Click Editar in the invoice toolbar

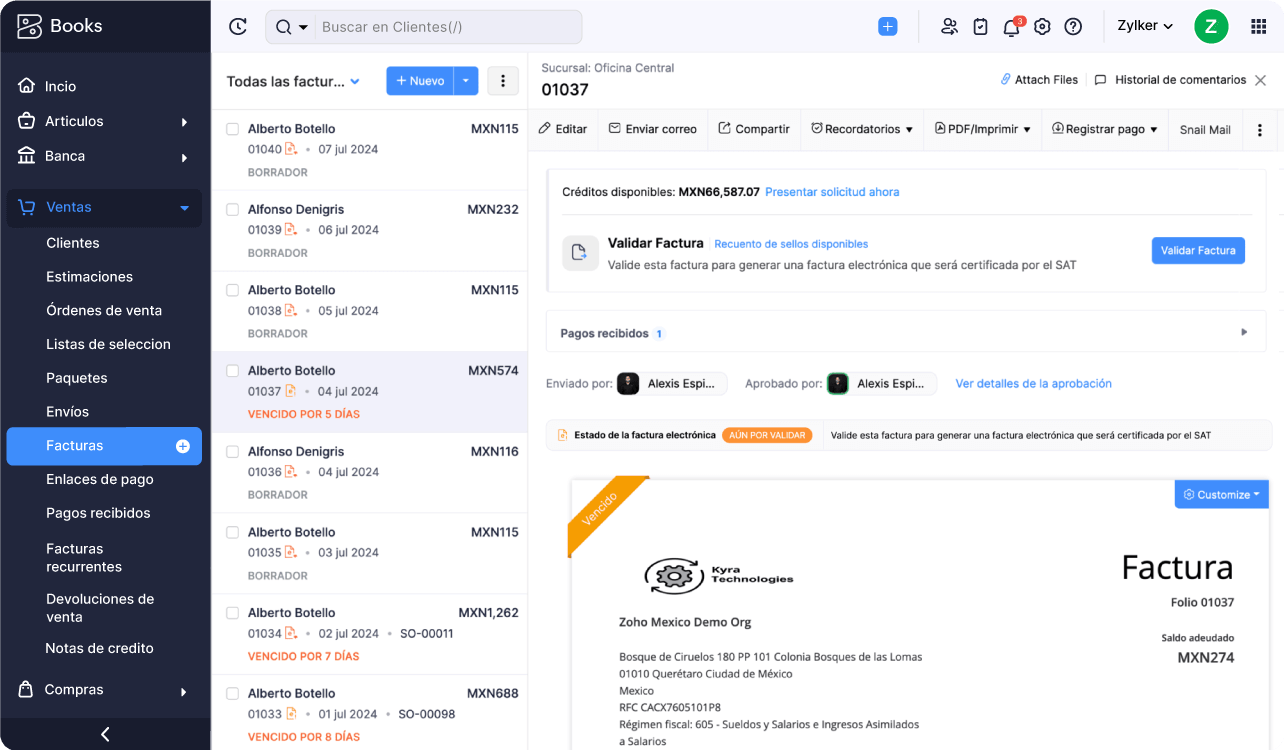[x=563, y=129]
